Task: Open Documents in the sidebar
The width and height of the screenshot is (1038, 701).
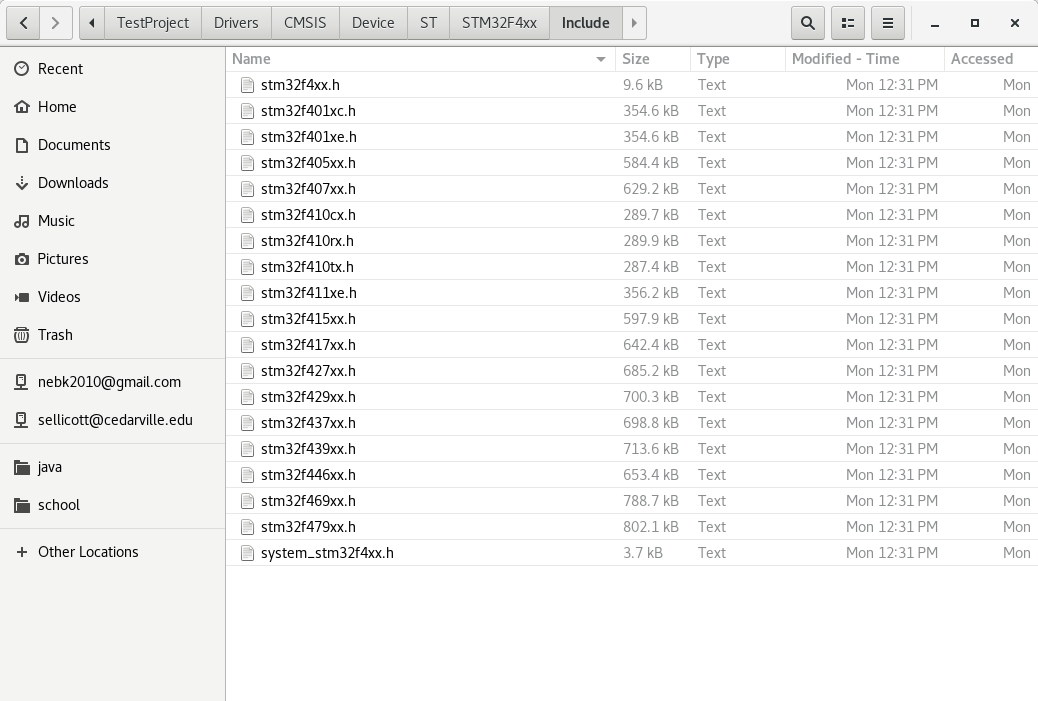Action: click(x=113, y=145)
